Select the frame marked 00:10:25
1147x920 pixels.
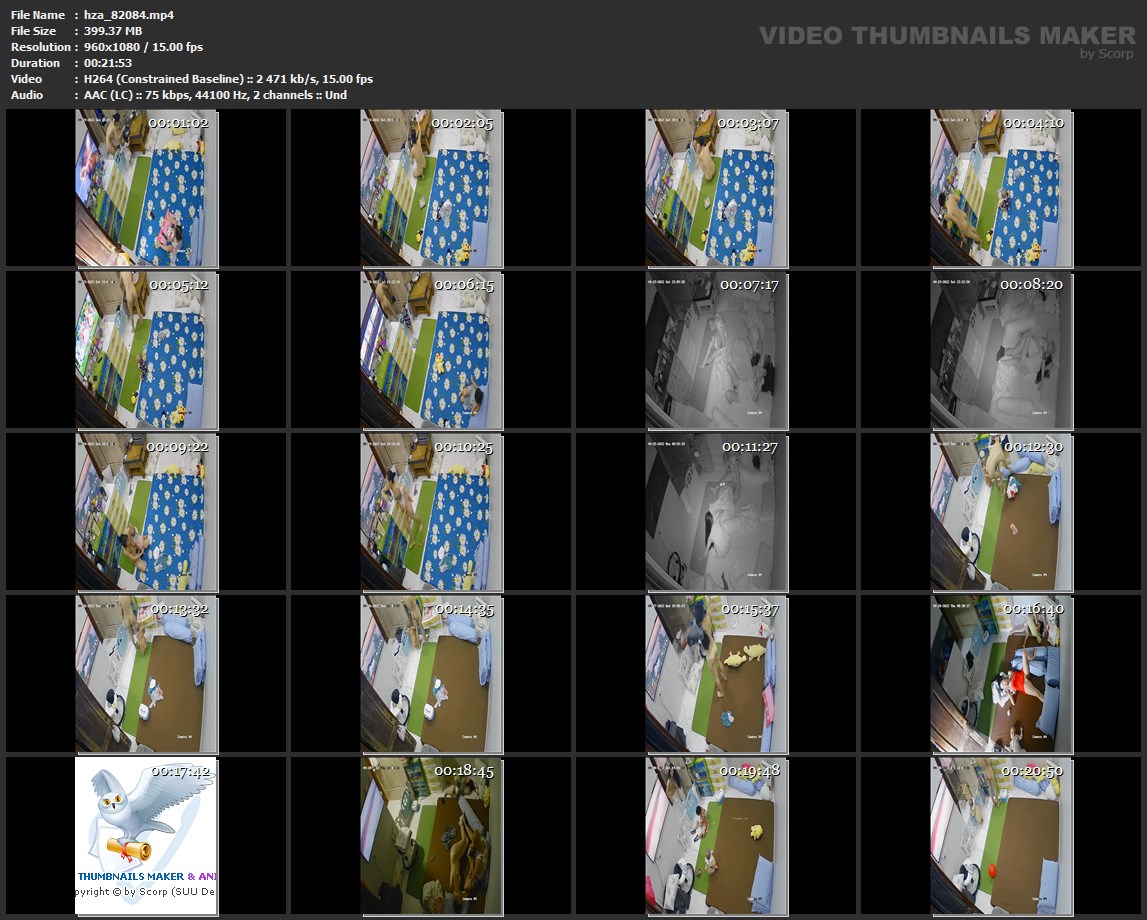tap(431, 512)
